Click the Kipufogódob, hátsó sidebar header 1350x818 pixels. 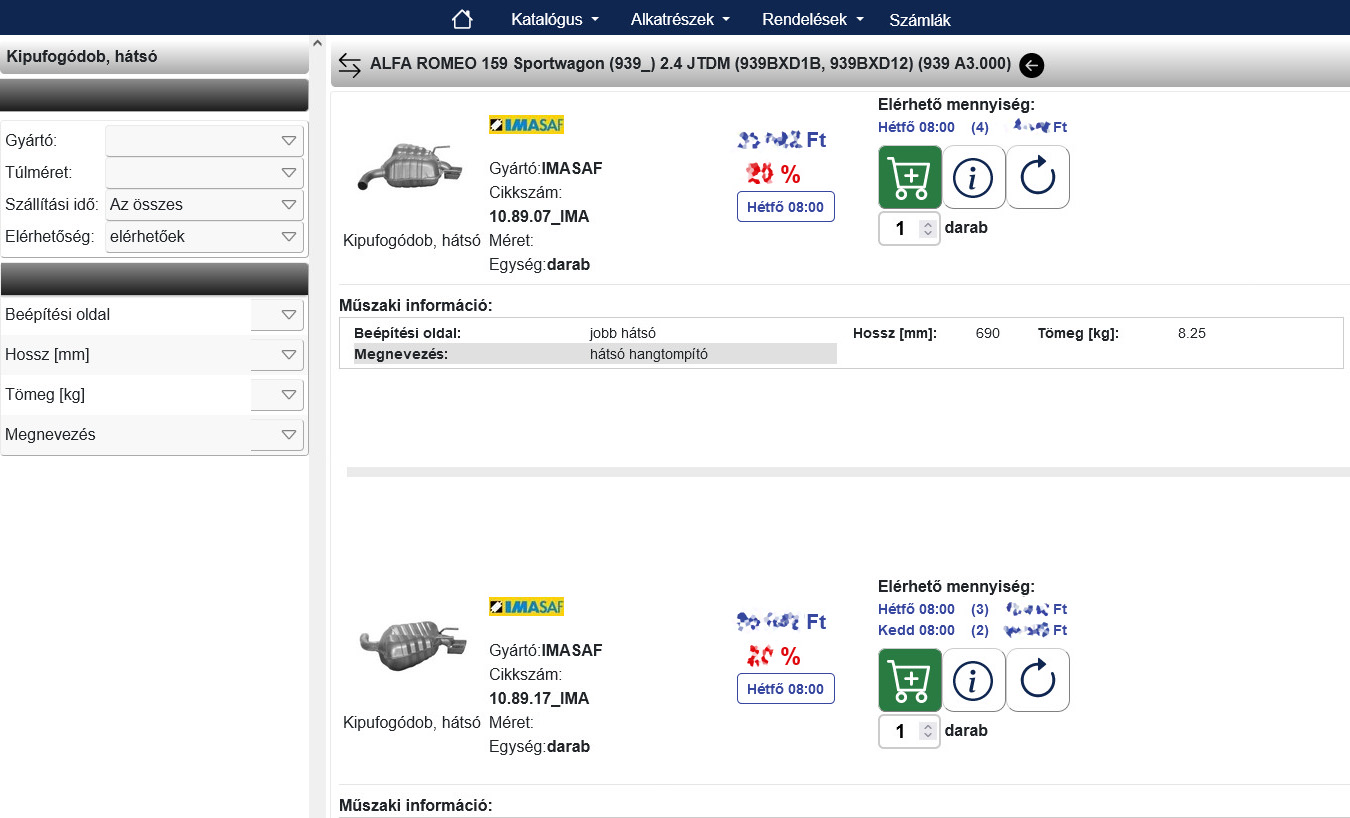click(154, 57)
